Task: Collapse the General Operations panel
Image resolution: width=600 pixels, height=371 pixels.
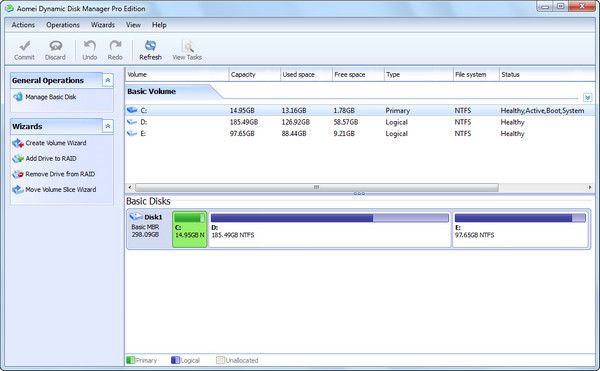Action: pyautogui.click(x=108, y=80)
